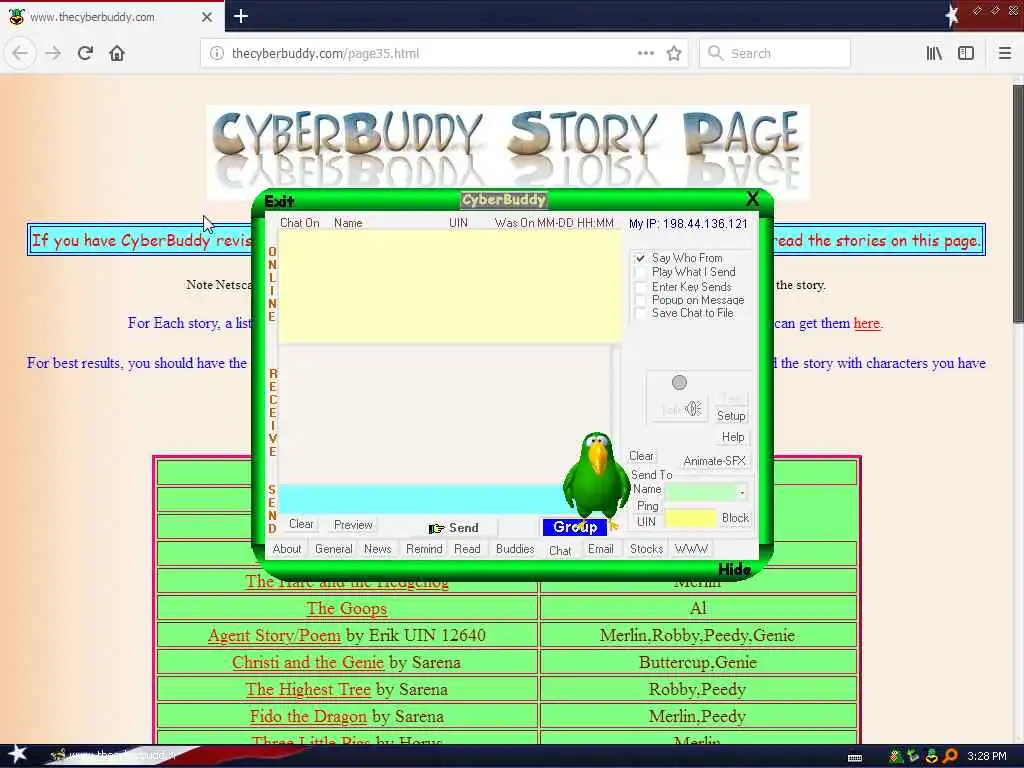Go back with the browser back arrow
Image resolution: width=1024 pixels, height=768 pixels.
[x=20, y=53]
